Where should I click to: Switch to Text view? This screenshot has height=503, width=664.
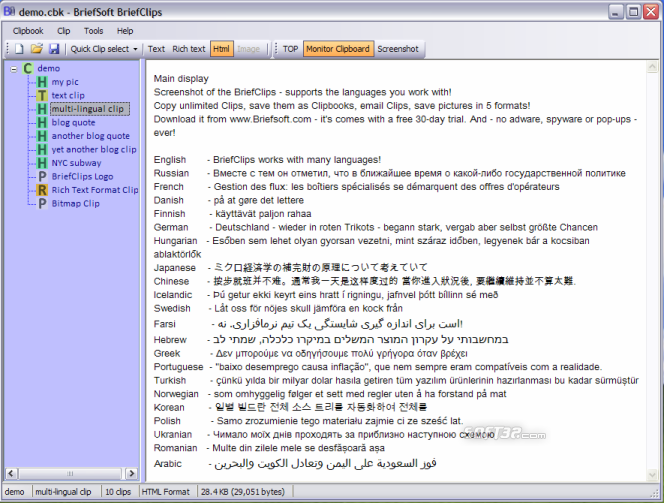coord(156,49)
